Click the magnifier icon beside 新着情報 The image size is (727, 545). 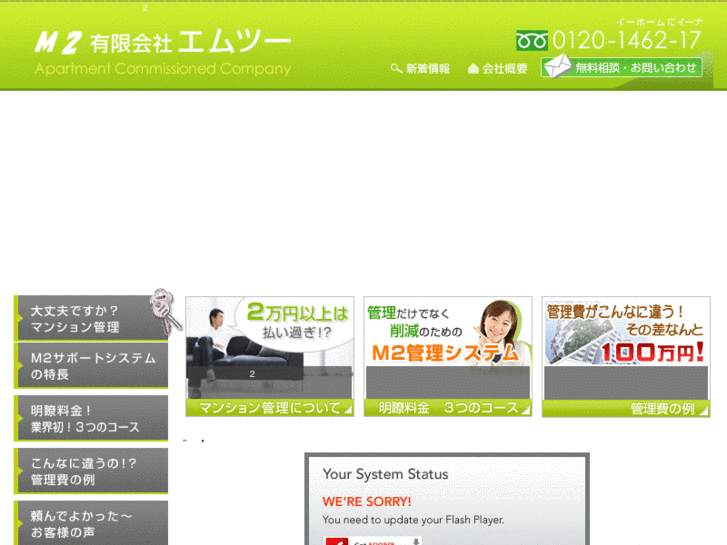tap(396, 69)
